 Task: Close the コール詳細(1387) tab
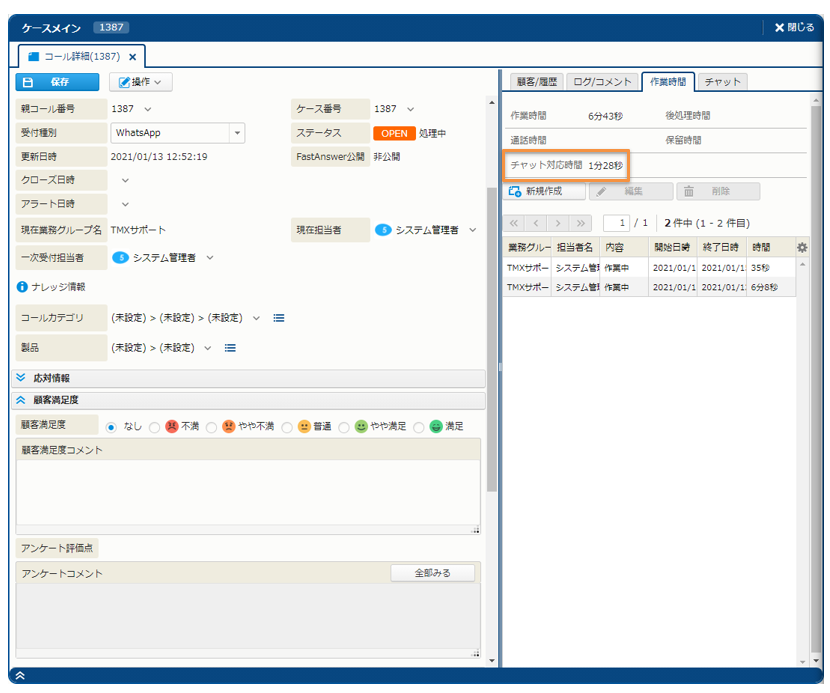pyautogui.click(x=132, y=57)
